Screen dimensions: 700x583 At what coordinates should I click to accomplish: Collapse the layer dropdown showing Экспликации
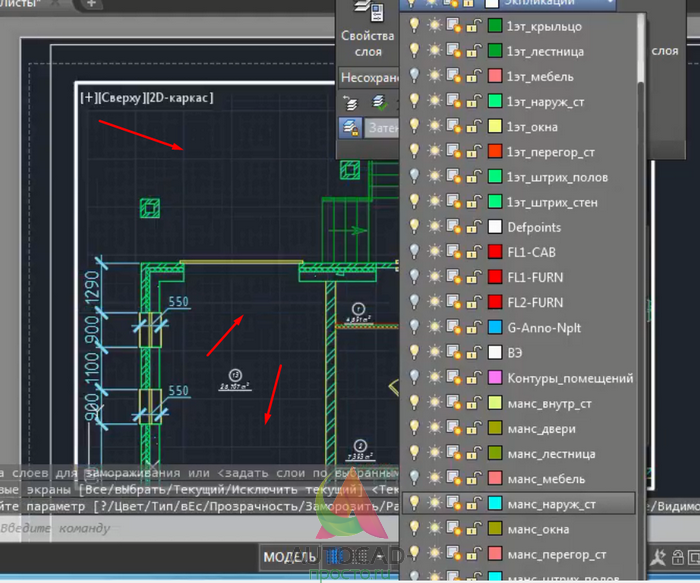click(x=508, y=4)
